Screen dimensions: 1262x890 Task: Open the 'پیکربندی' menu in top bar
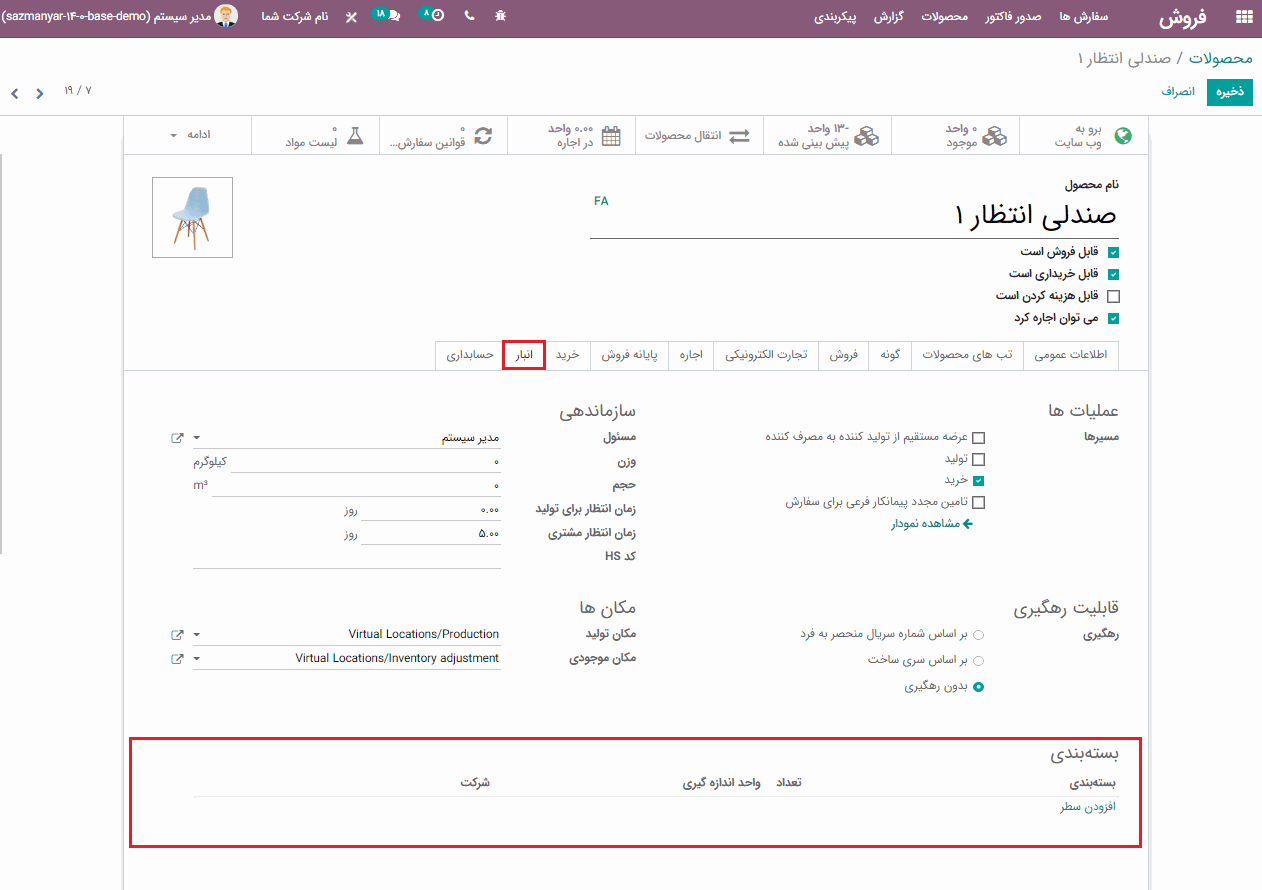click(835, 18)
